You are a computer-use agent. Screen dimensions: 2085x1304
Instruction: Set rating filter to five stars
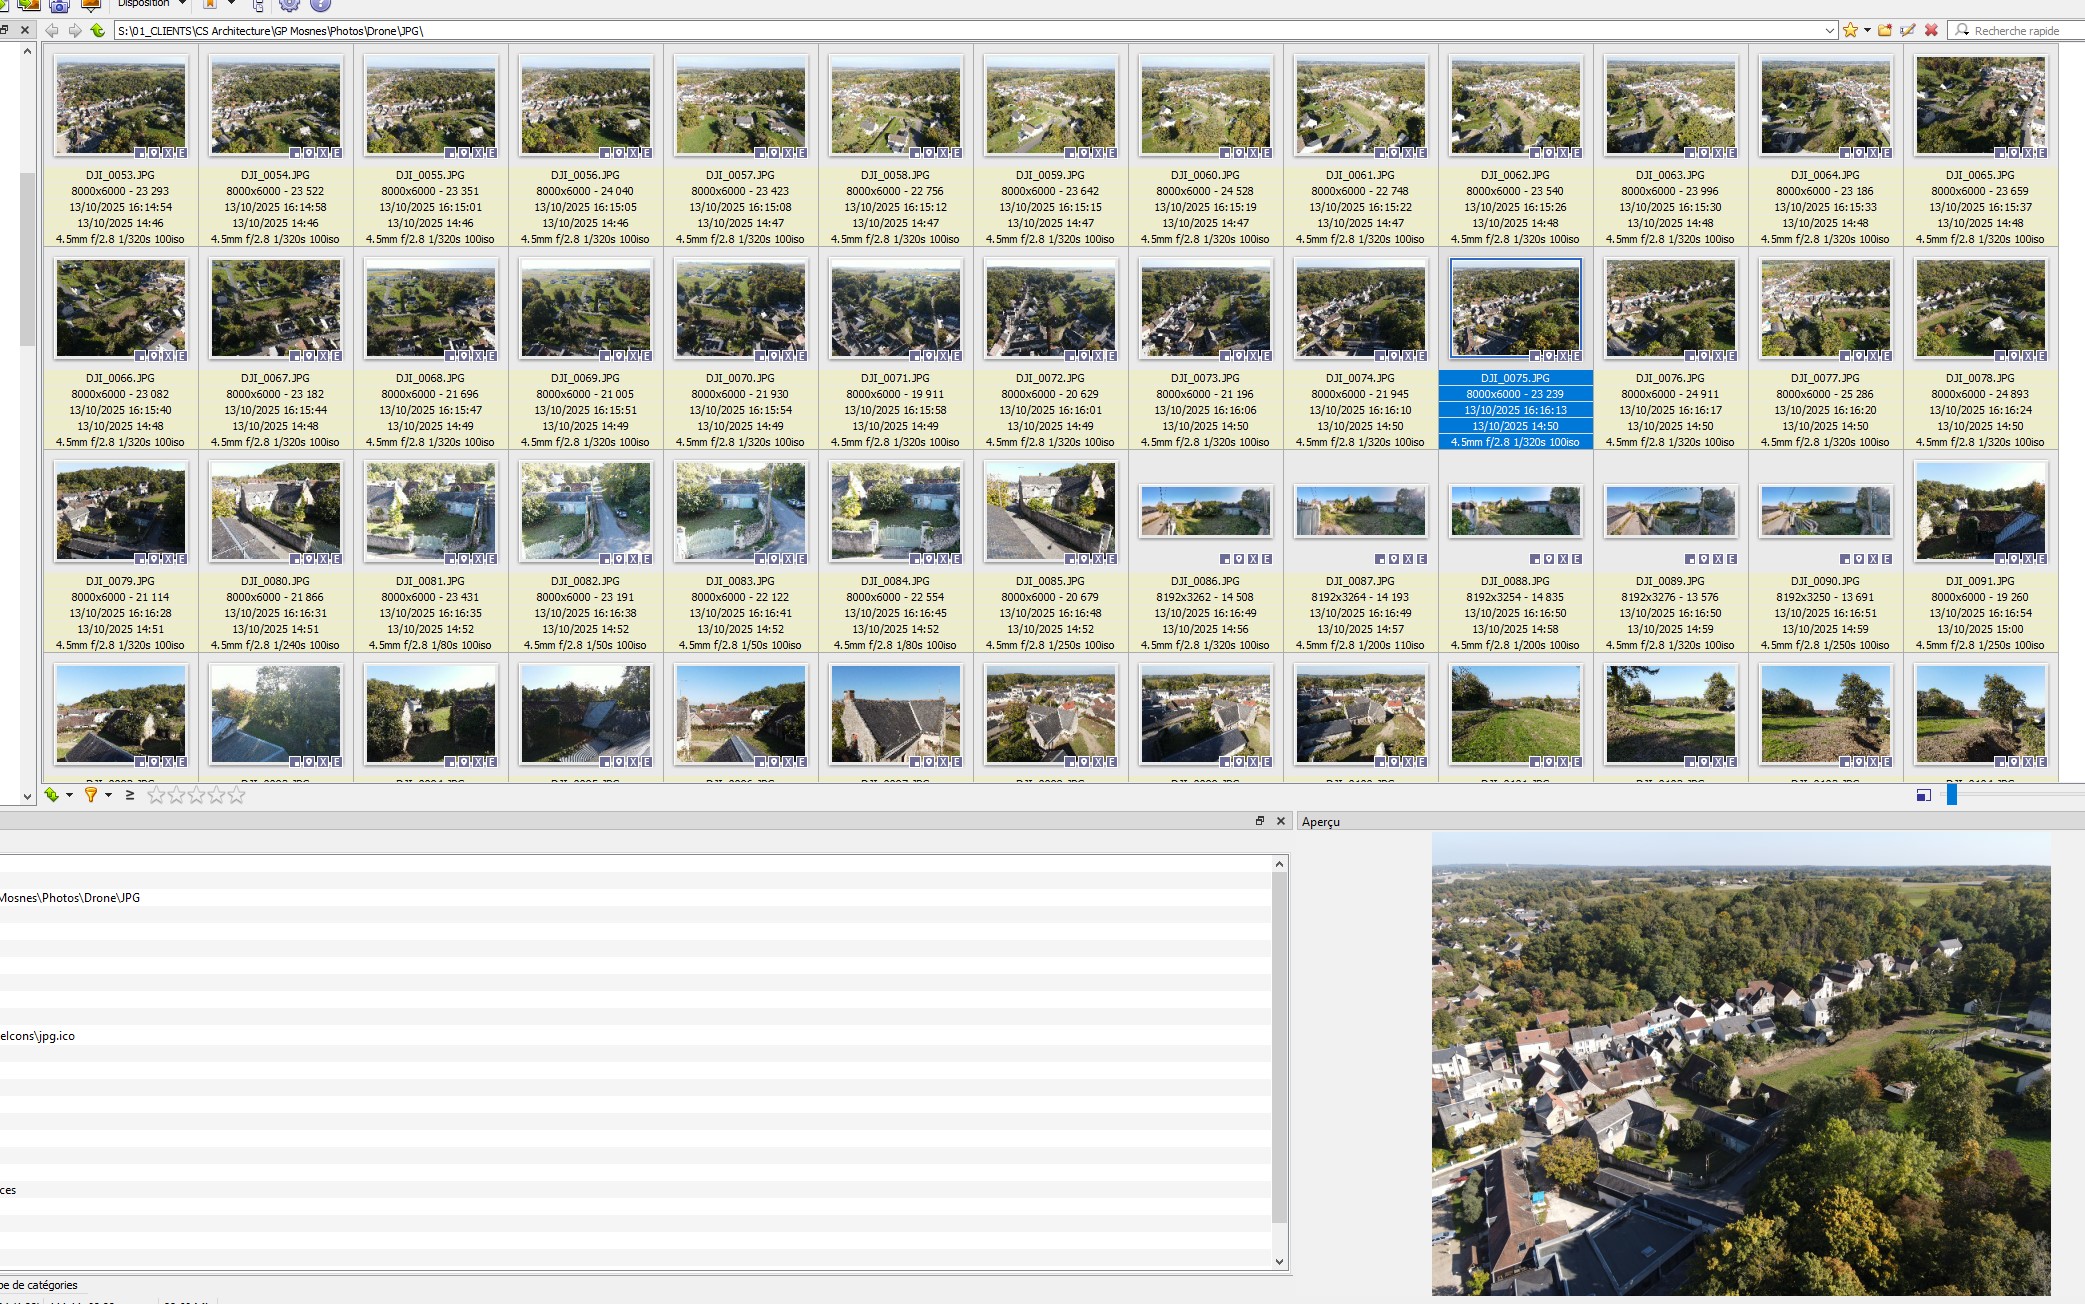click(x=236, y=795)
